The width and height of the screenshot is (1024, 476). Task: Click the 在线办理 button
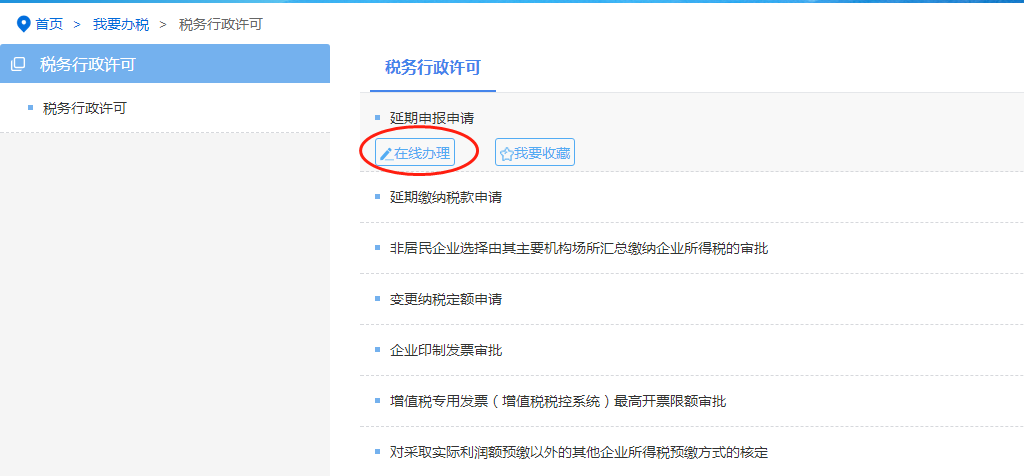[x=415, y=153]
